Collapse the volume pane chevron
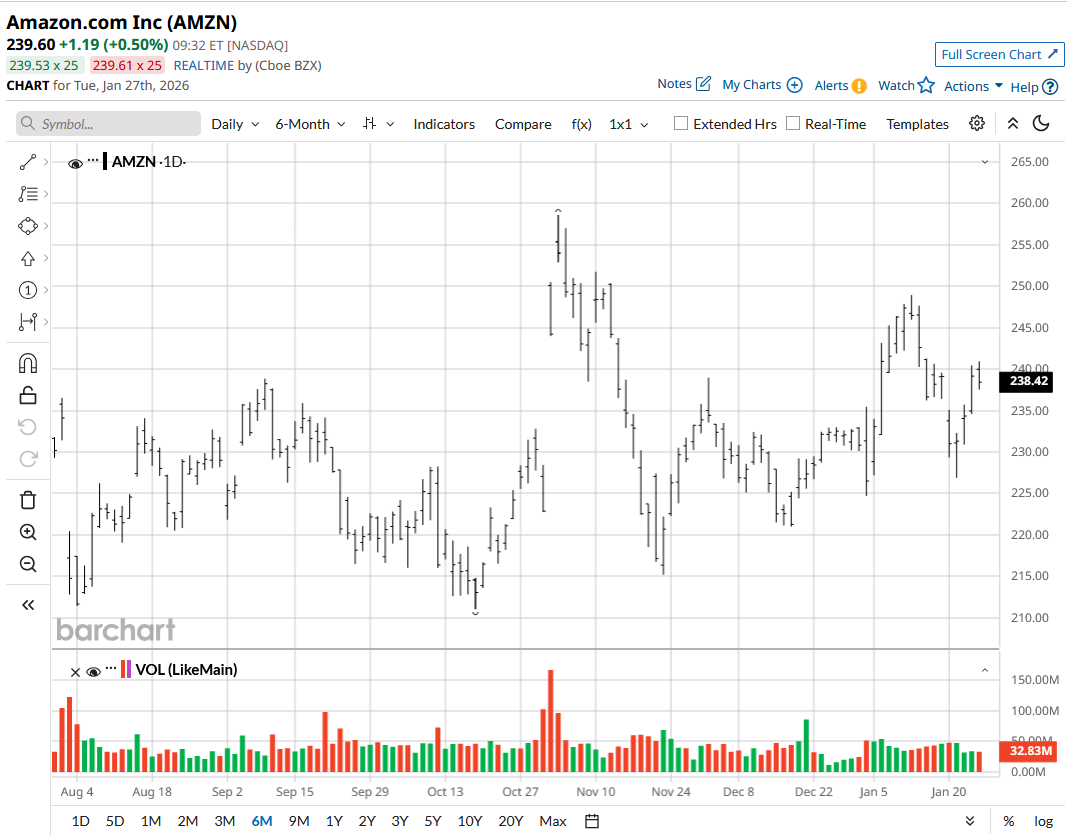Image resolution: width=1067 pixels, height=837 pixels. pyautogui.click(x=985, y=670)
